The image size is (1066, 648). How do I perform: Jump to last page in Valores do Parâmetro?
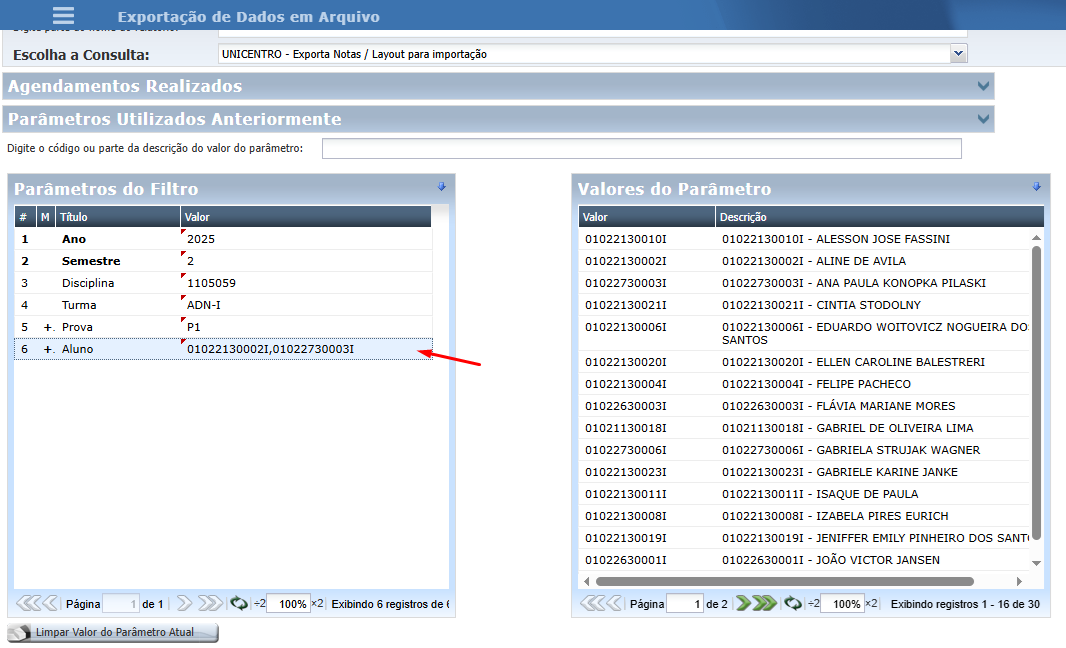(x=765, y=603)
